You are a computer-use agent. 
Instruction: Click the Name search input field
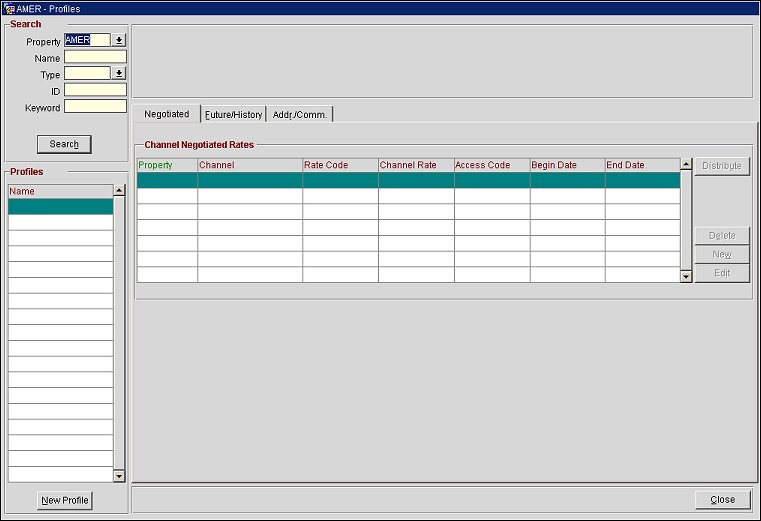pos(95,58)
